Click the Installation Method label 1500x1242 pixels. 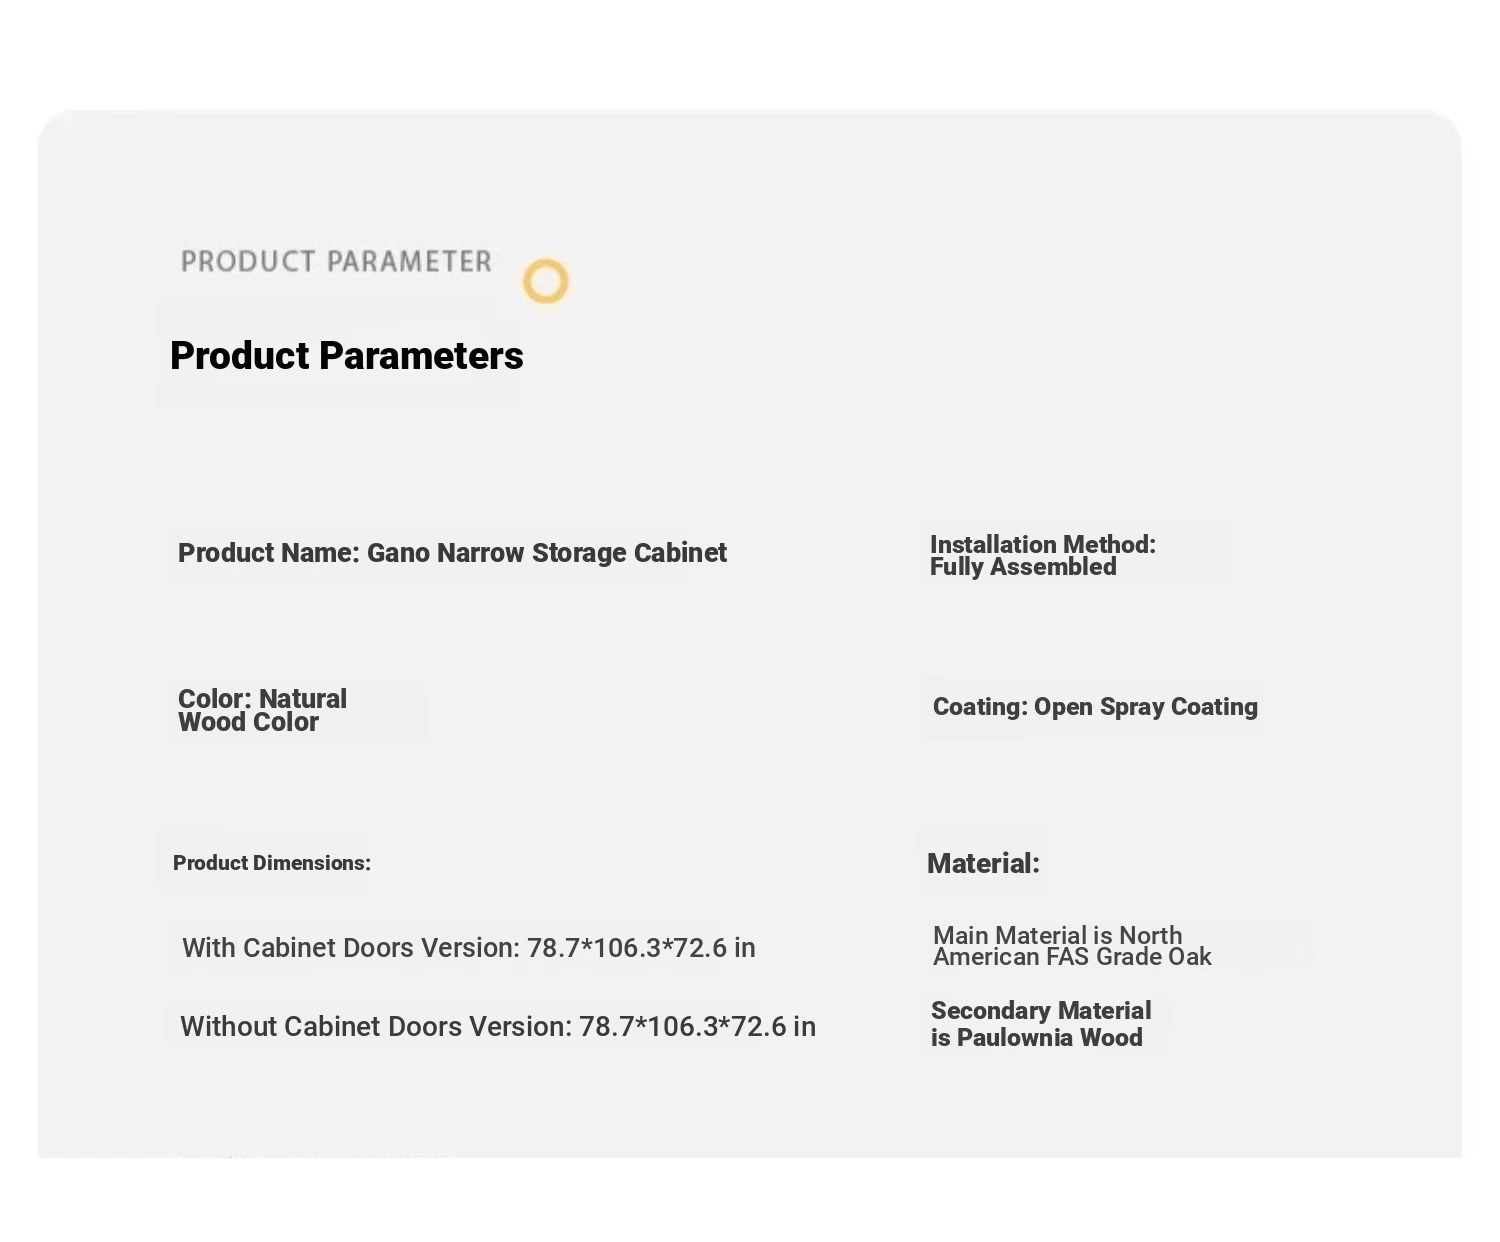(1042, 544)
